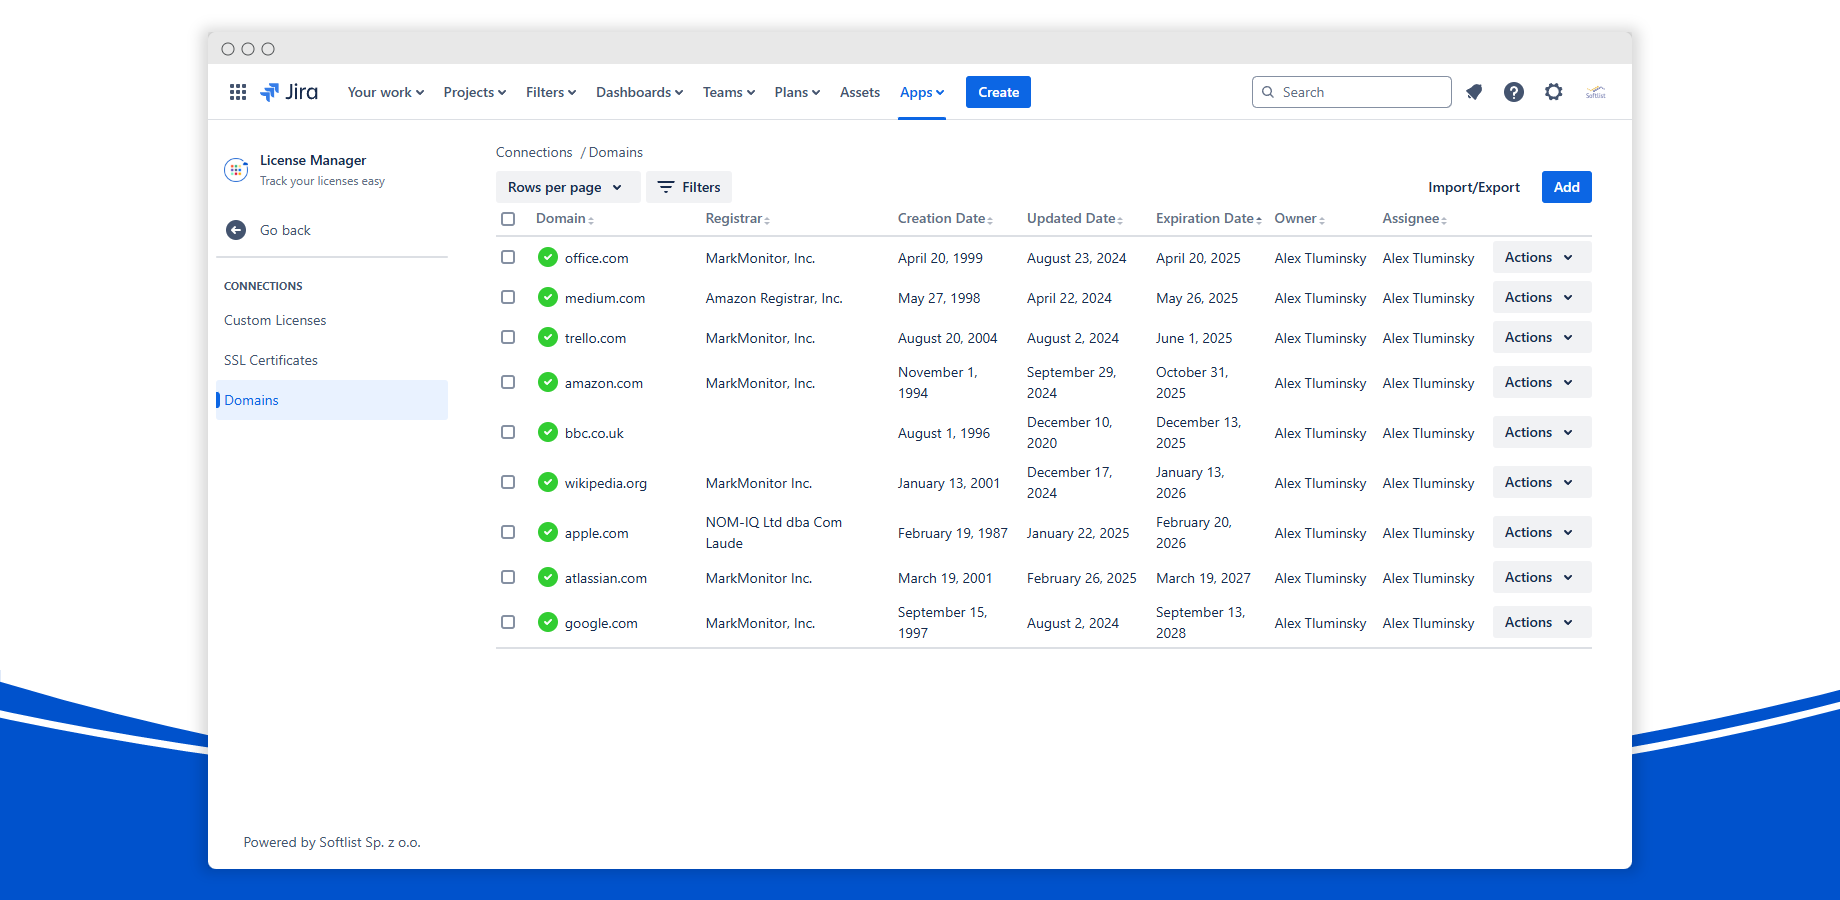The image size is (1840, 900).
Task: Click the Jira logo
Action: click(289, 92)
